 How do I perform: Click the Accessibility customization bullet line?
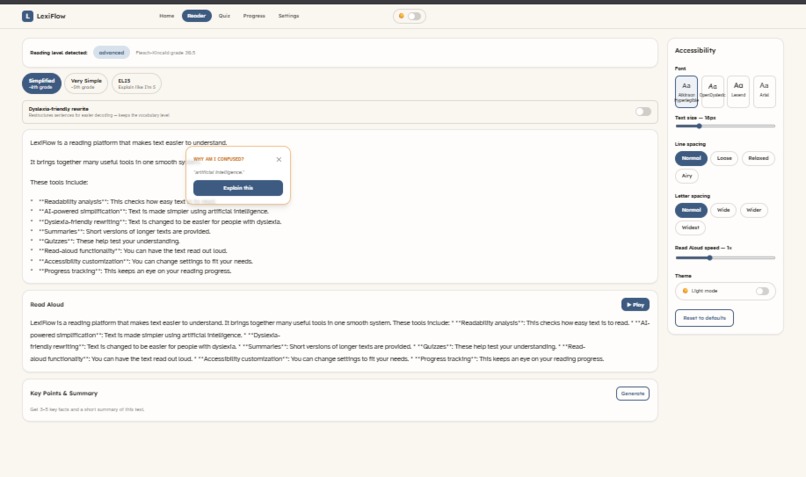click(x=141, y=261)
